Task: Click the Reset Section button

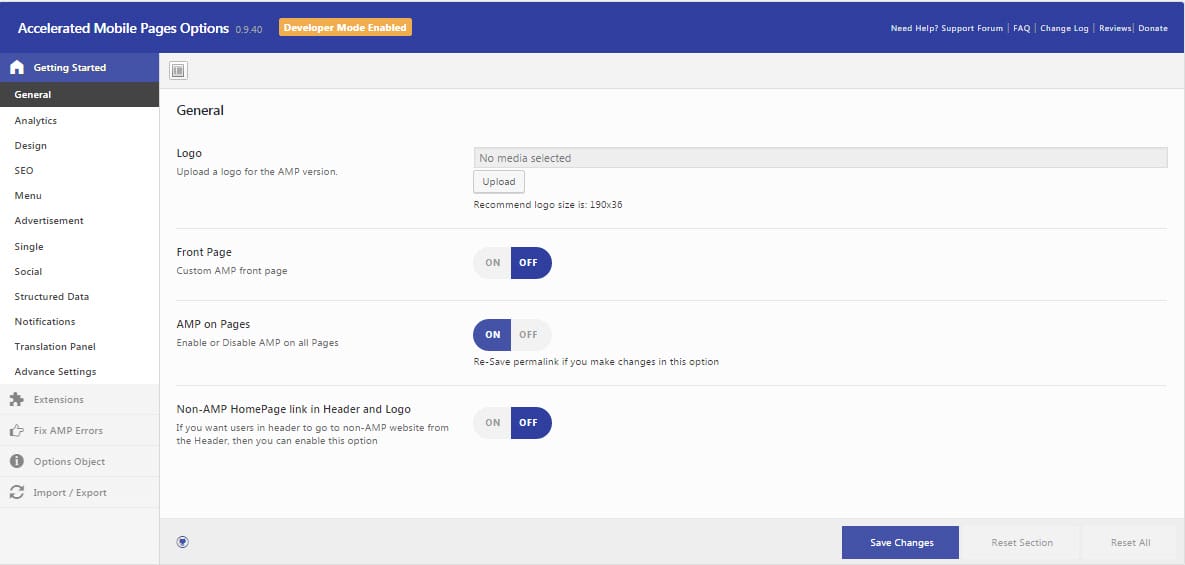Action: pos(1021,542)
